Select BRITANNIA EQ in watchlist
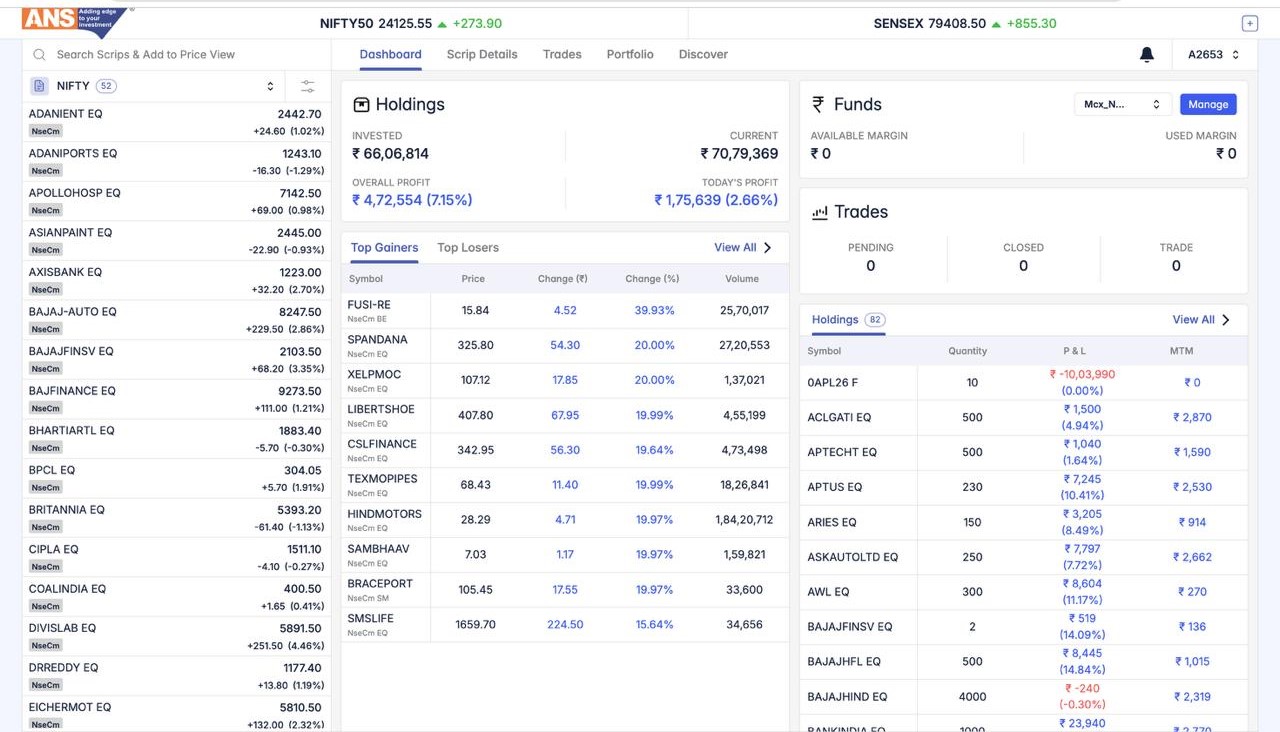1280x732 pixels. tap(176, 517)
